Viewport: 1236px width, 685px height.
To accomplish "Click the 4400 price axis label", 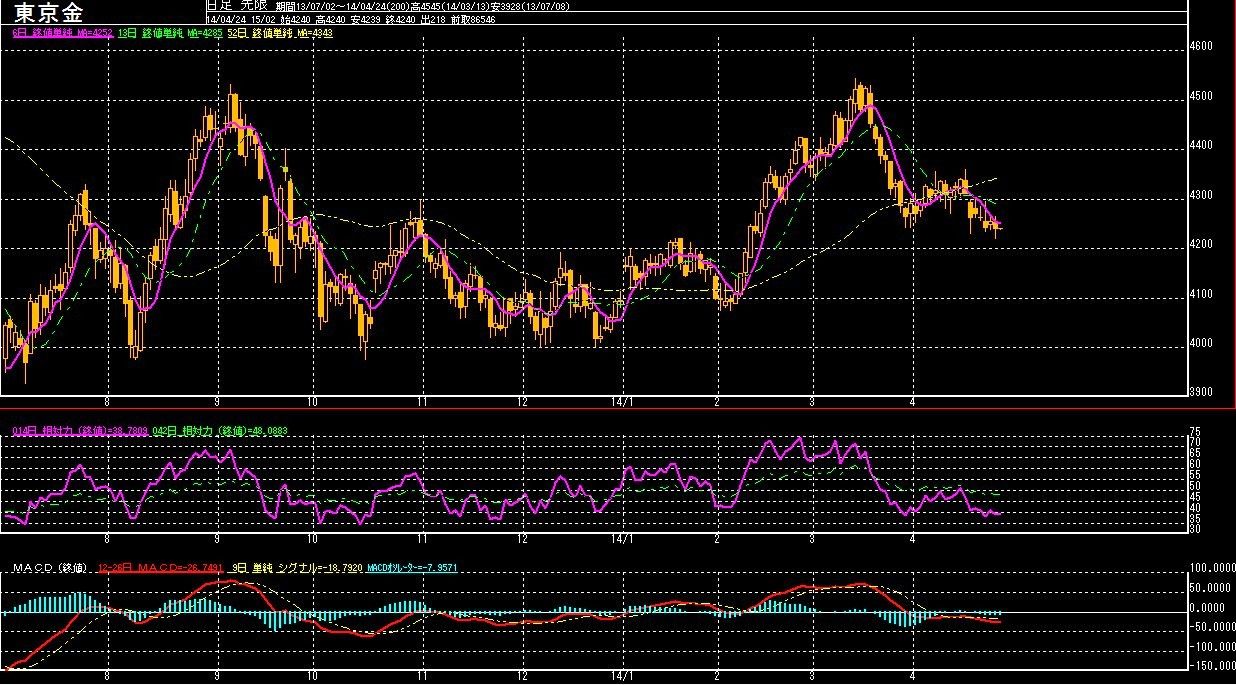I will pos(1201,145).
